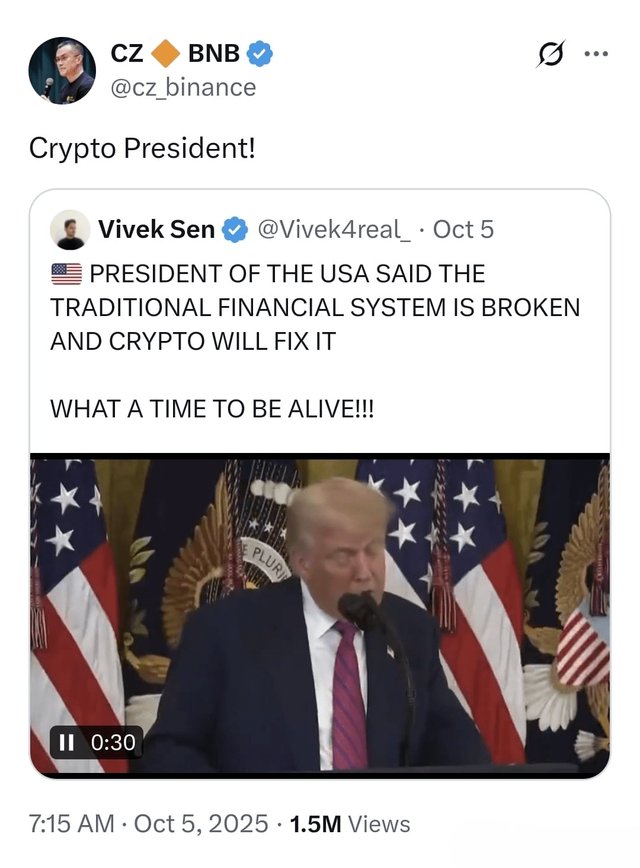Screen dimensions: 640x868
Task: Open the @Vivek4real_ handle
Action: pos(334,230)
